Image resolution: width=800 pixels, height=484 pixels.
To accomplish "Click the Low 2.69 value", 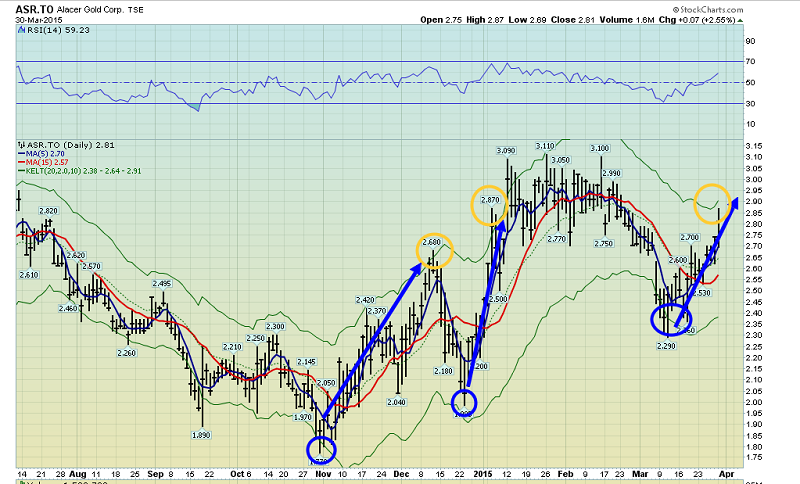I will click(x=527, y=20).
